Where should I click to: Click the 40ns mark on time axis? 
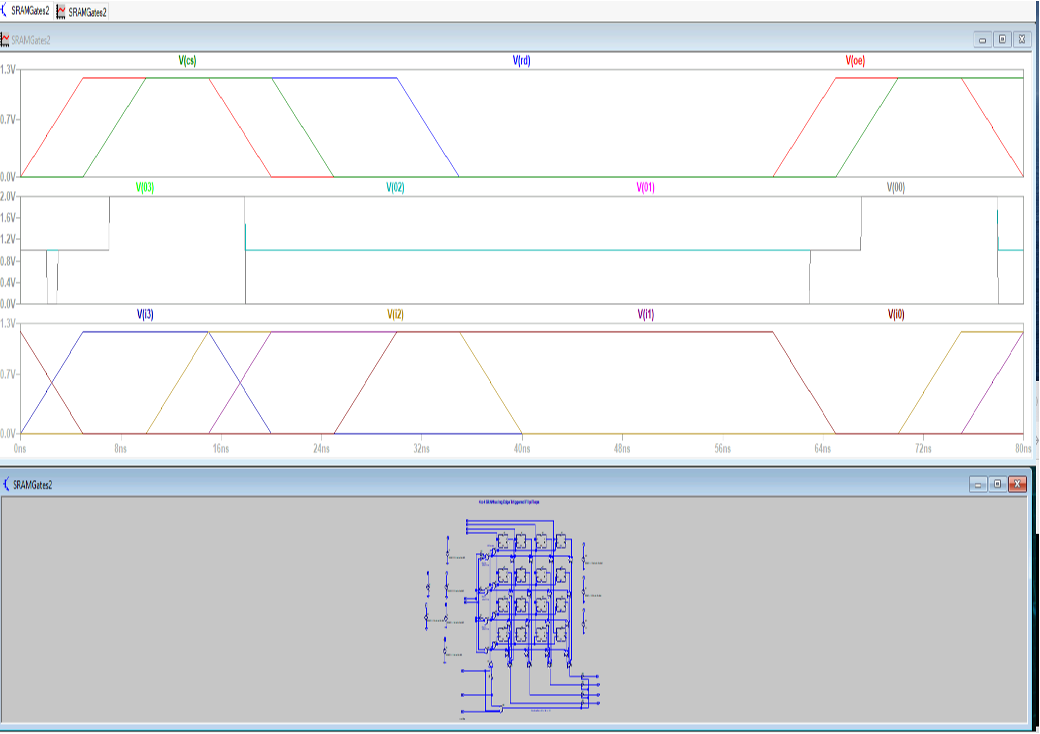(x=522, y=450)
